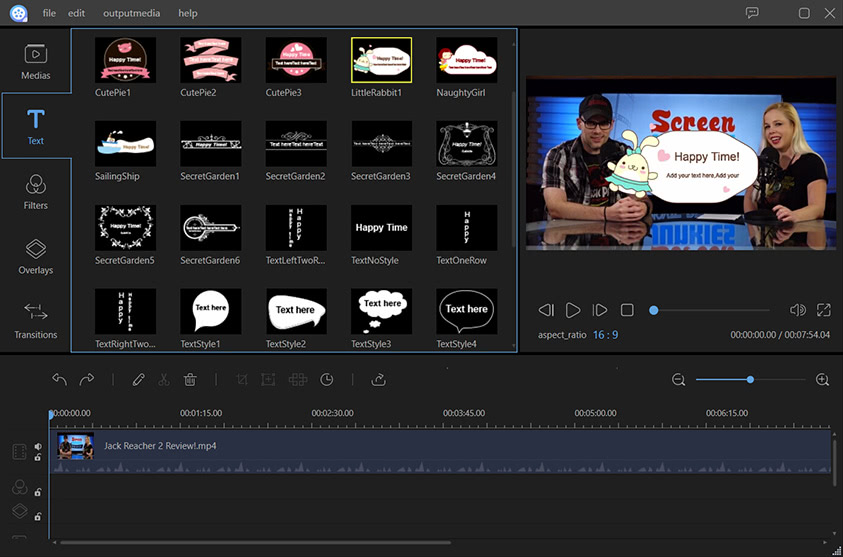Image resolution: width=843 pixels, height=557 pixels.
Task: Toggle the lock on the video track
Action: [x=38, y=458]
